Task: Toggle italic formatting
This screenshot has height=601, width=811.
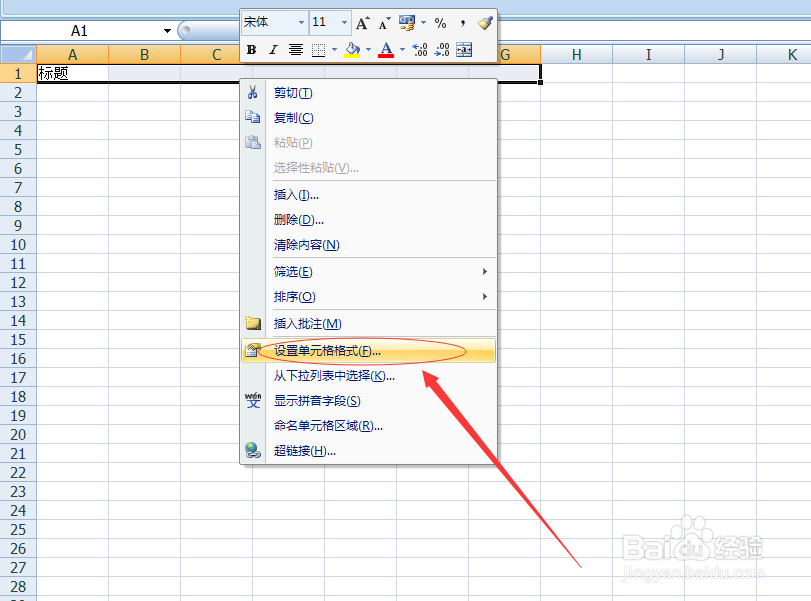Action: [271, 49]
